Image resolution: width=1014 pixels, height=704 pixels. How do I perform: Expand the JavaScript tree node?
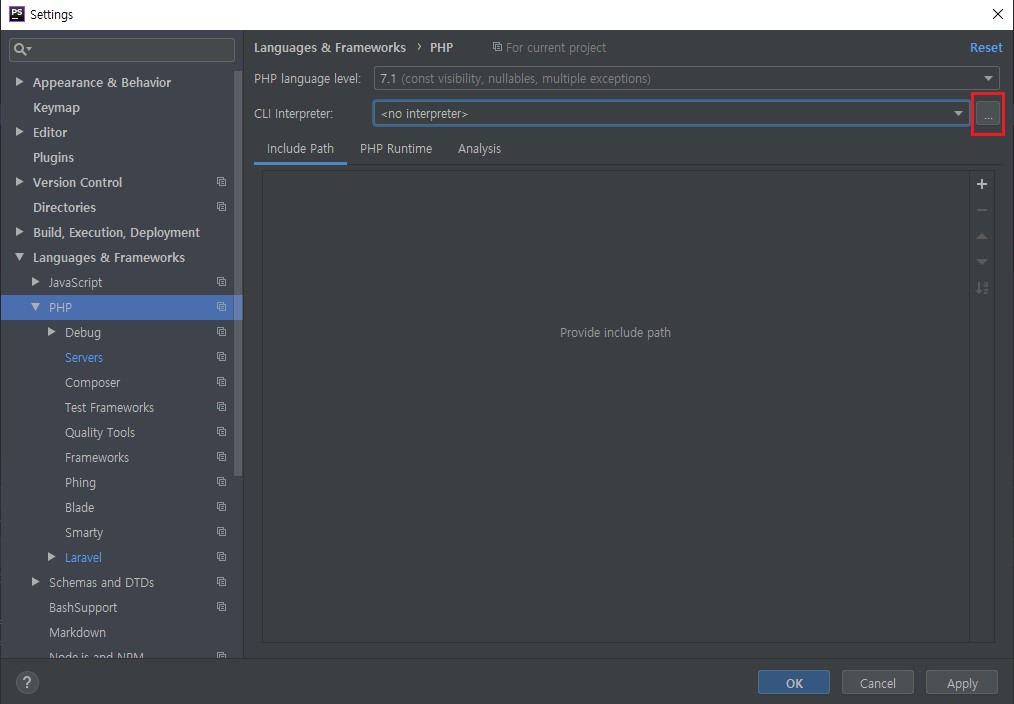(x=36, y=282)
